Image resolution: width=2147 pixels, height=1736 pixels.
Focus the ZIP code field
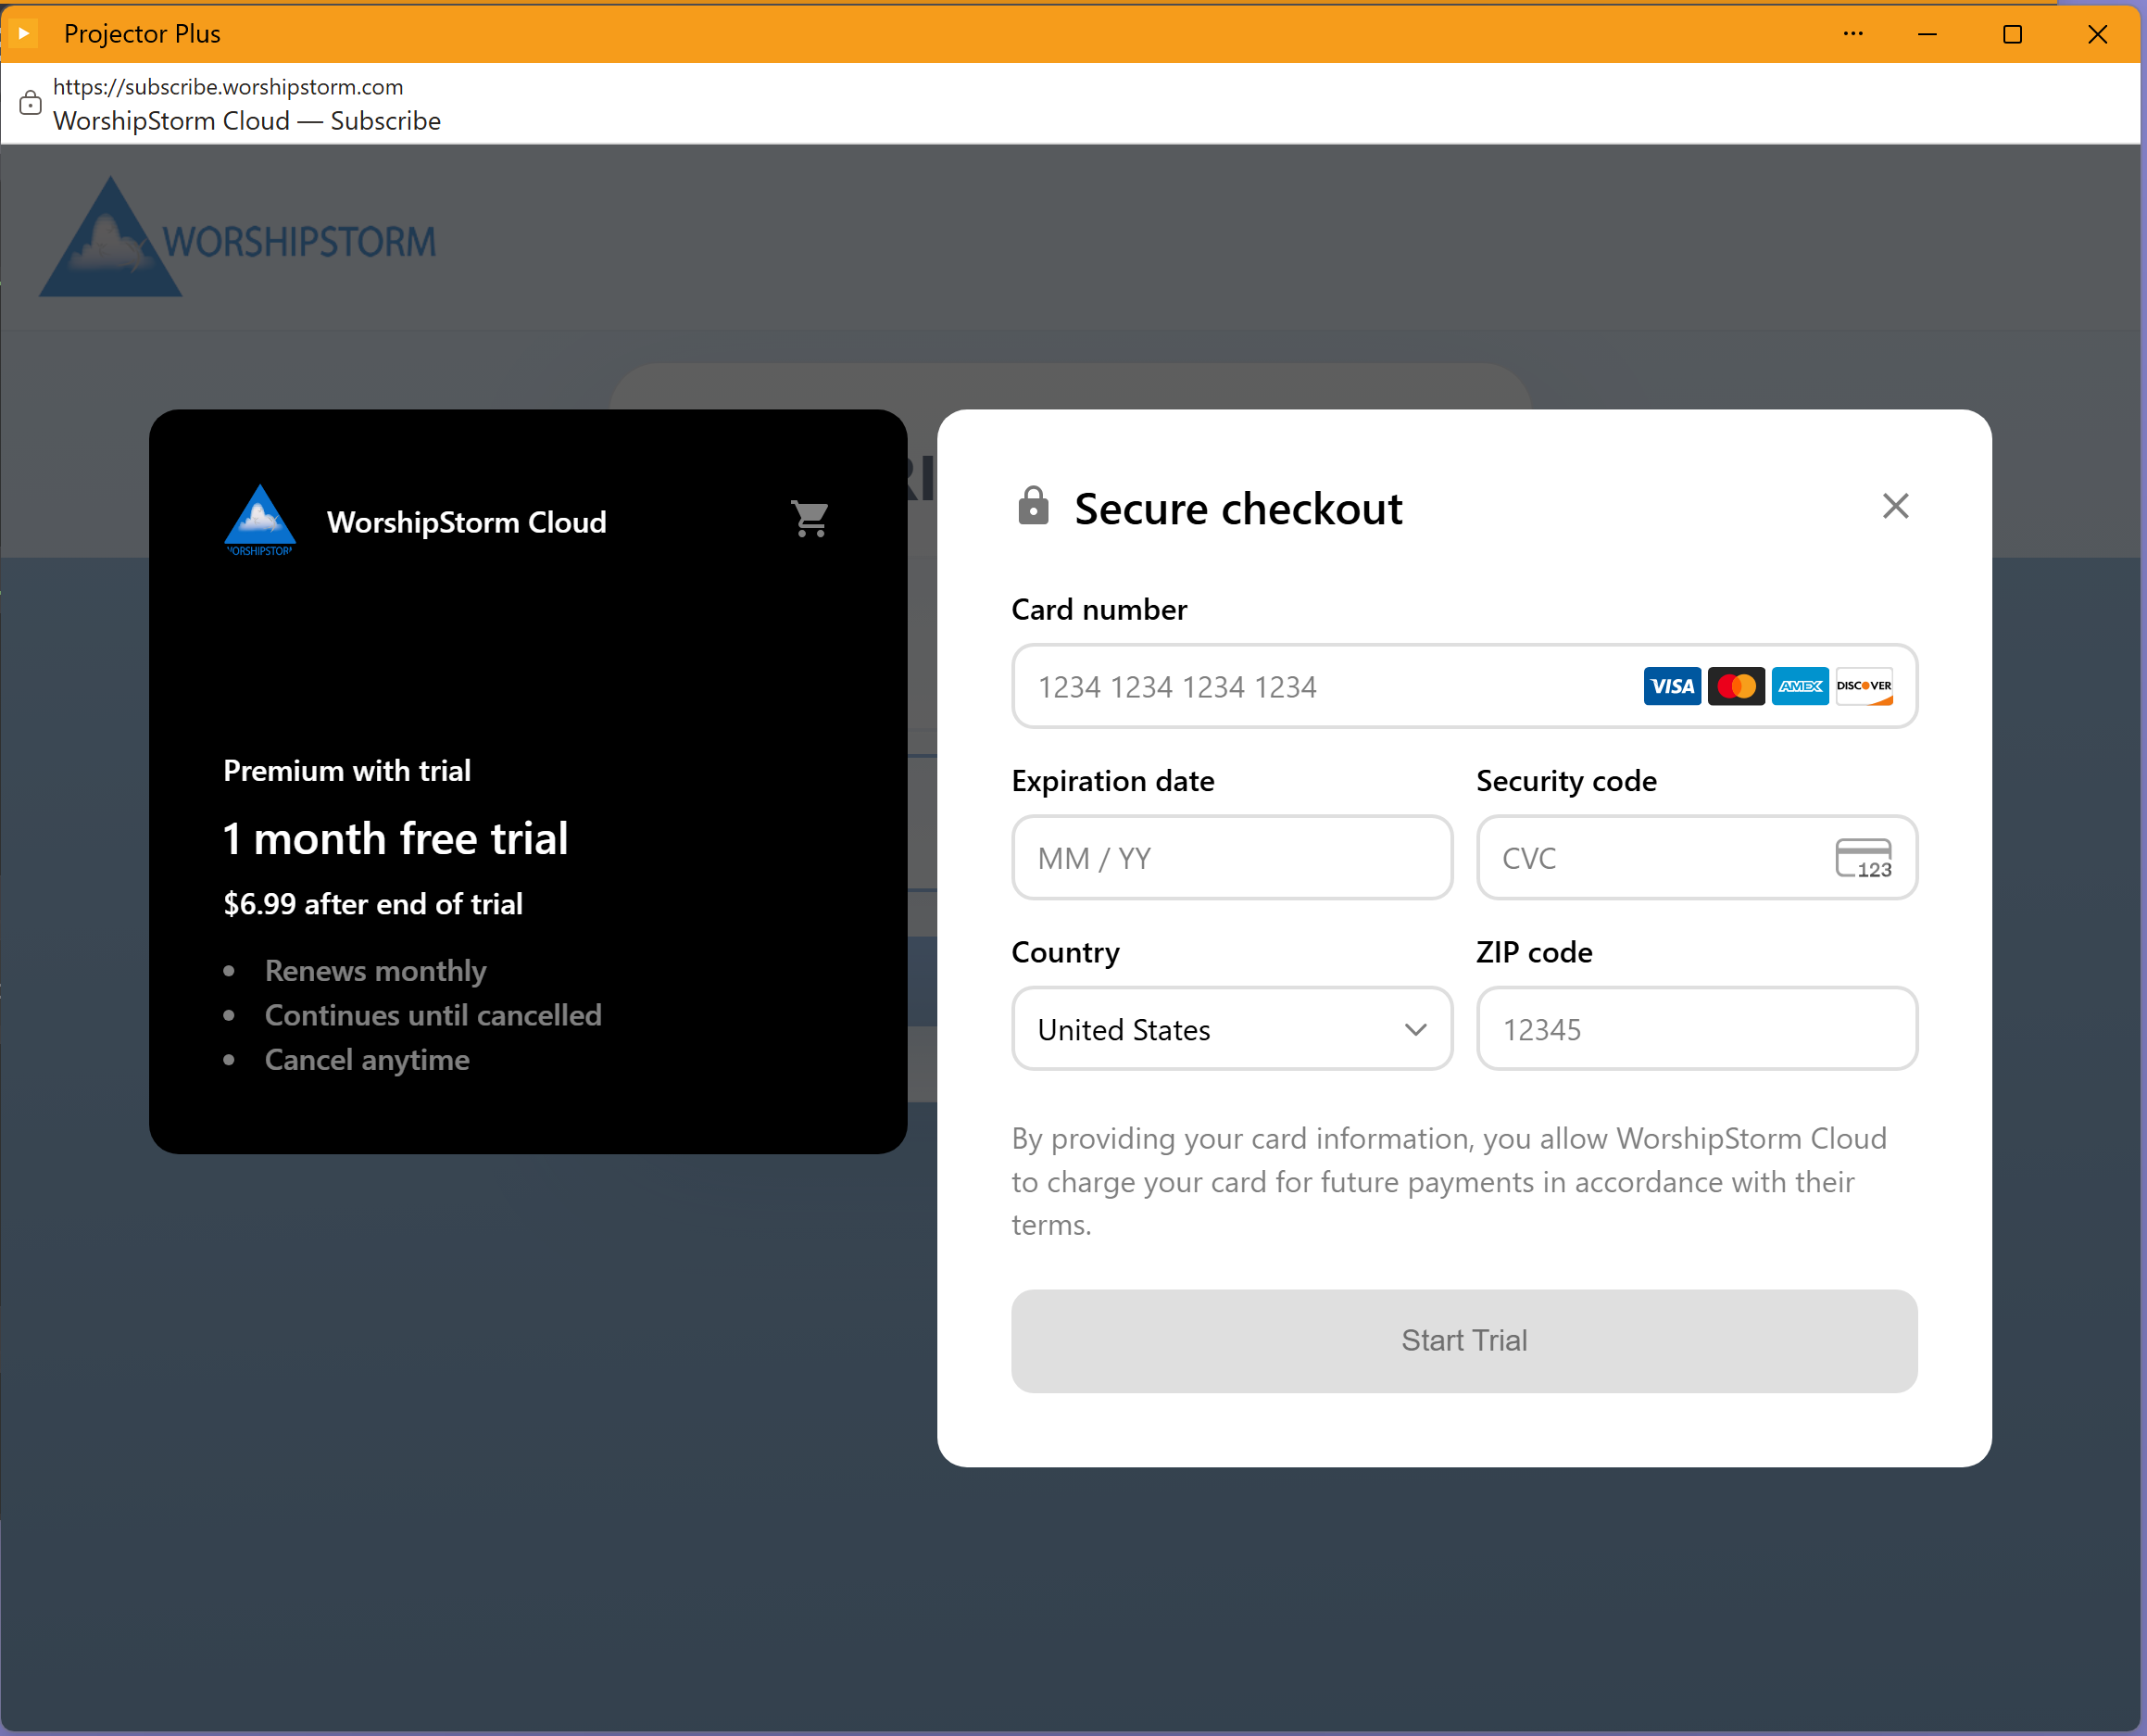click(1697, 1029)
